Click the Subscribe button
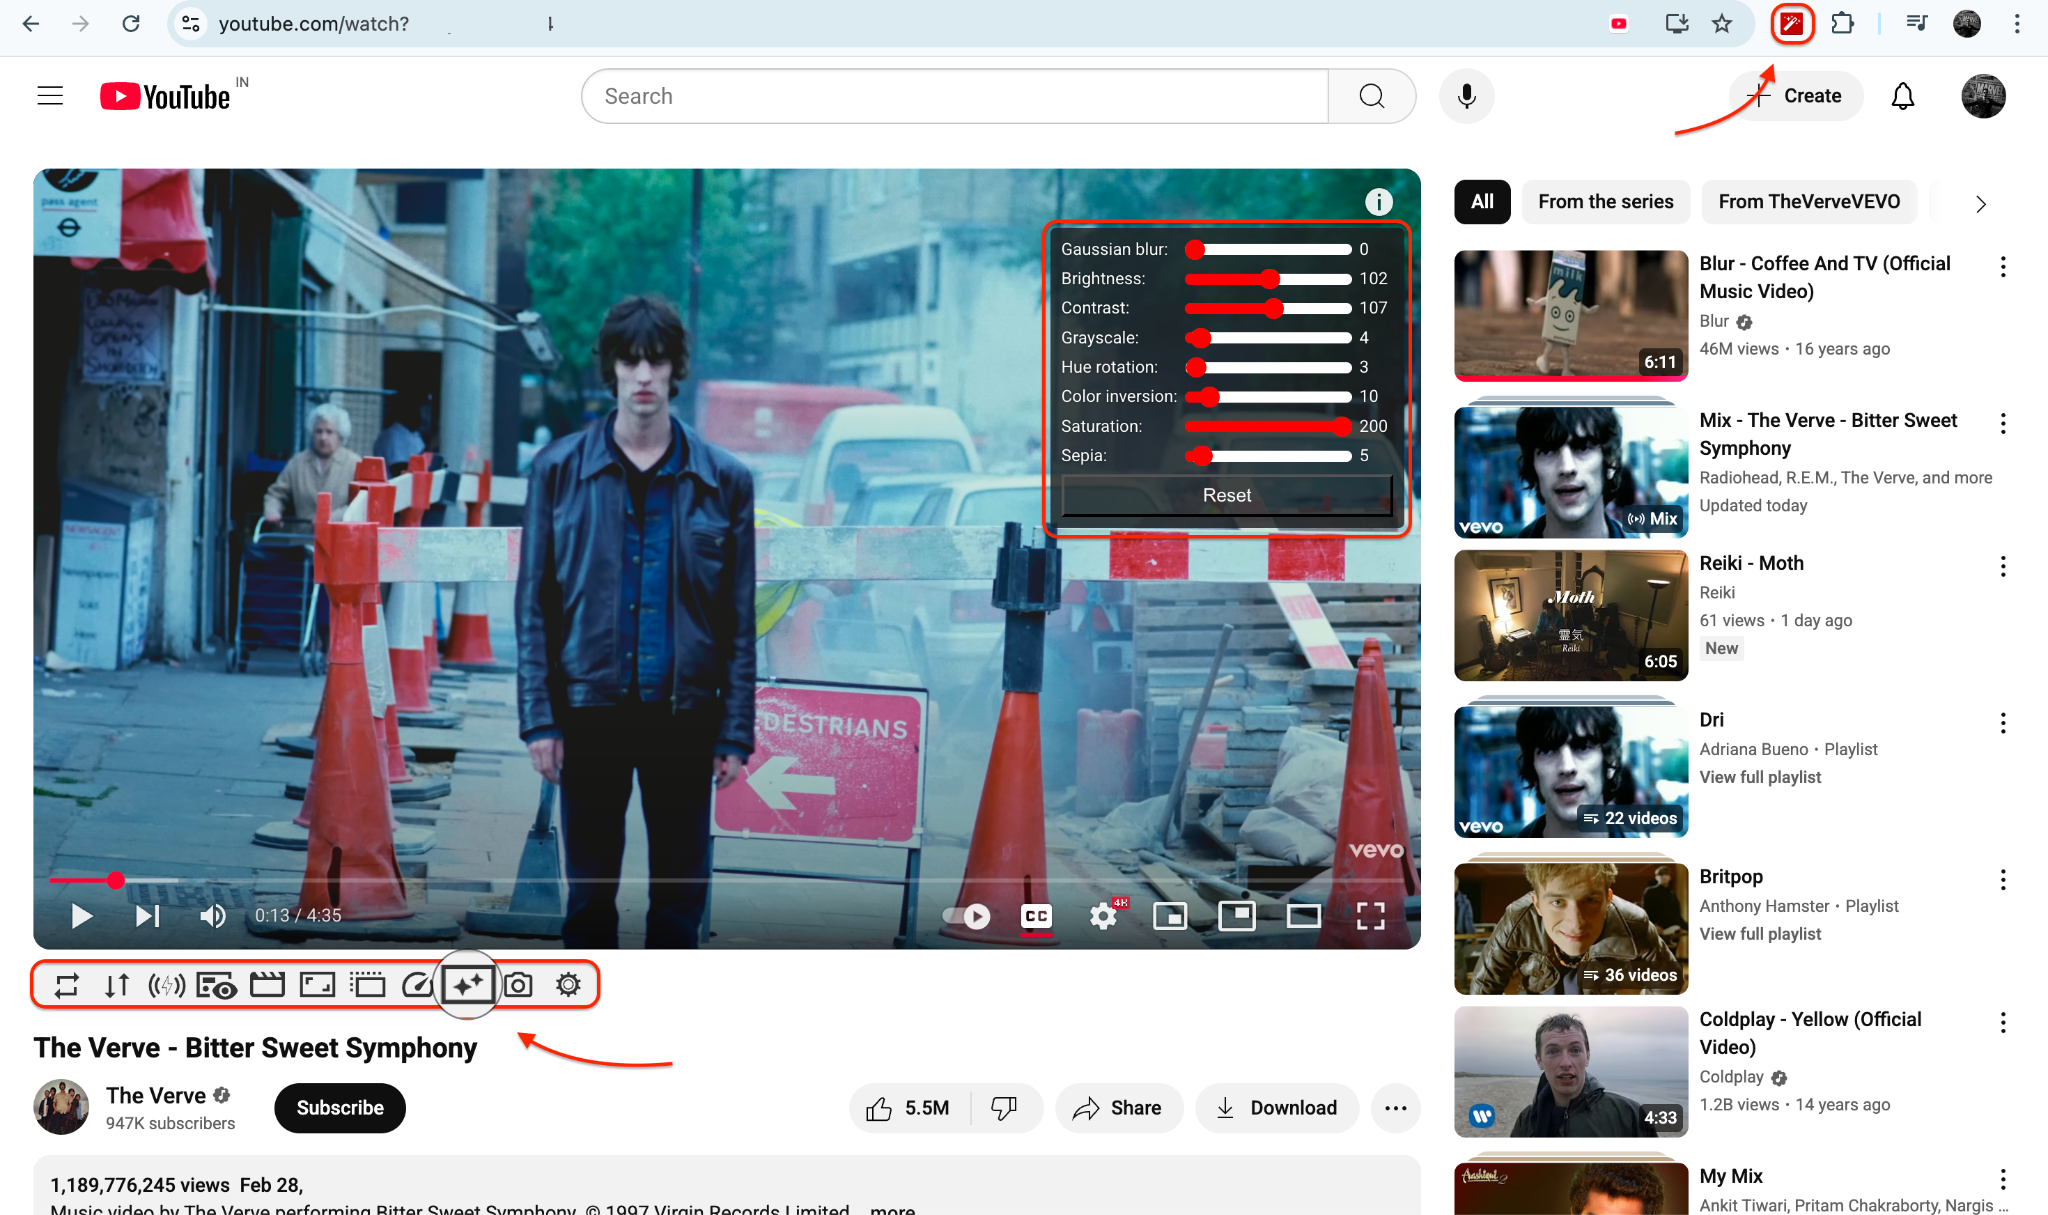The height and width of the screenshot is (1215, 2048). click(x=340, y=1108)
